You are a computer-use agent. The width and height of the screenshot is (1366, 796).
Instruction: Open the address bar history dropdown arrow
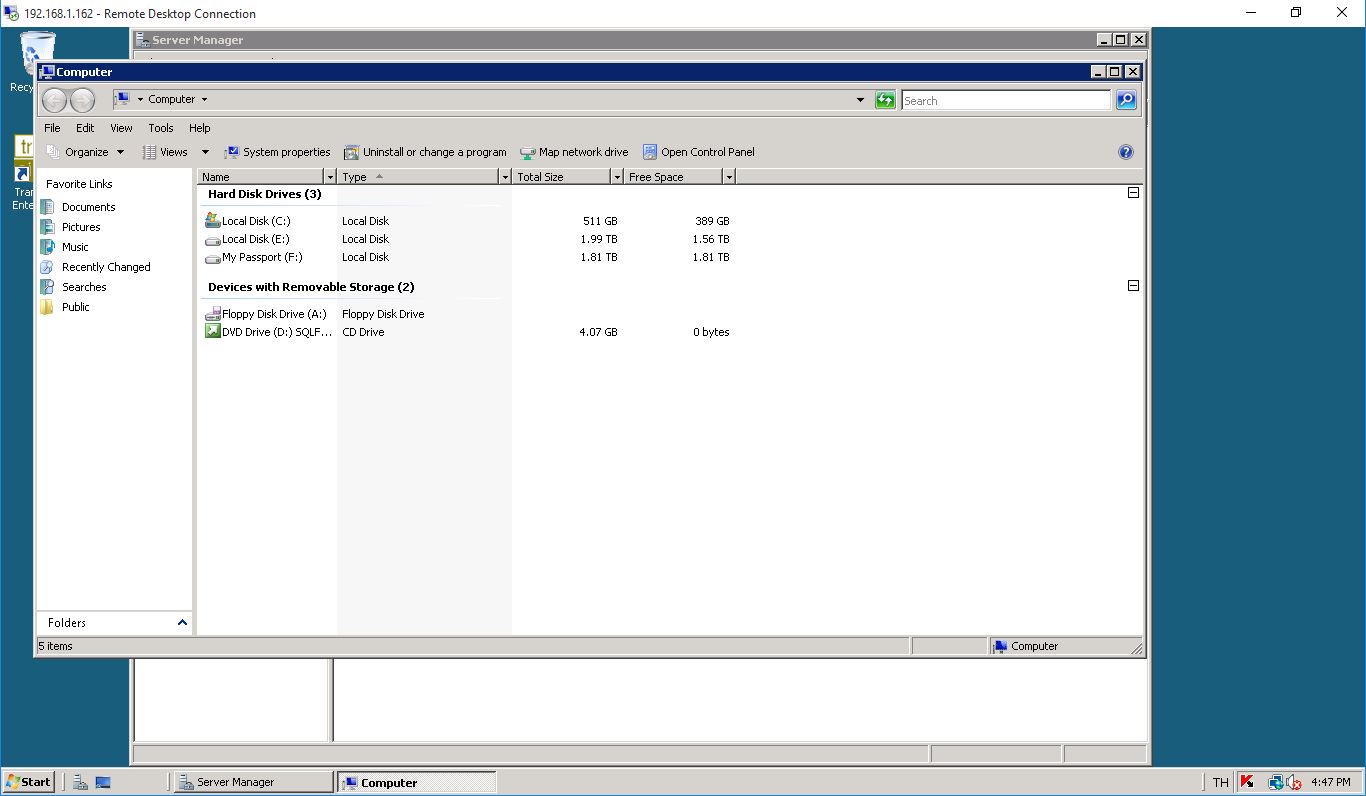pyautogui.click(x=861, y=100)
